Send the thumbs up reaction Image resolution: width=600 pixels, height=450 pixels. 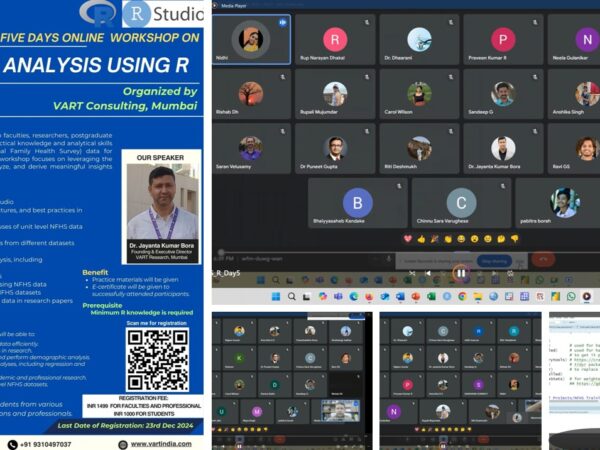[421, 239]
